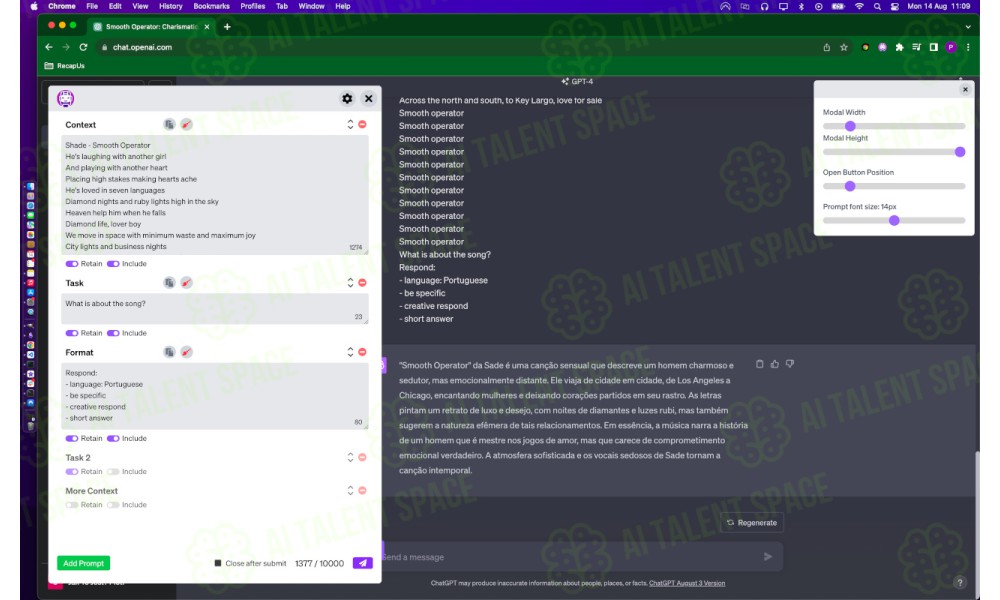Bookmark this page with the star icon
The width and height of the screenshot is (1000, 600).
[x=844, y=47]
